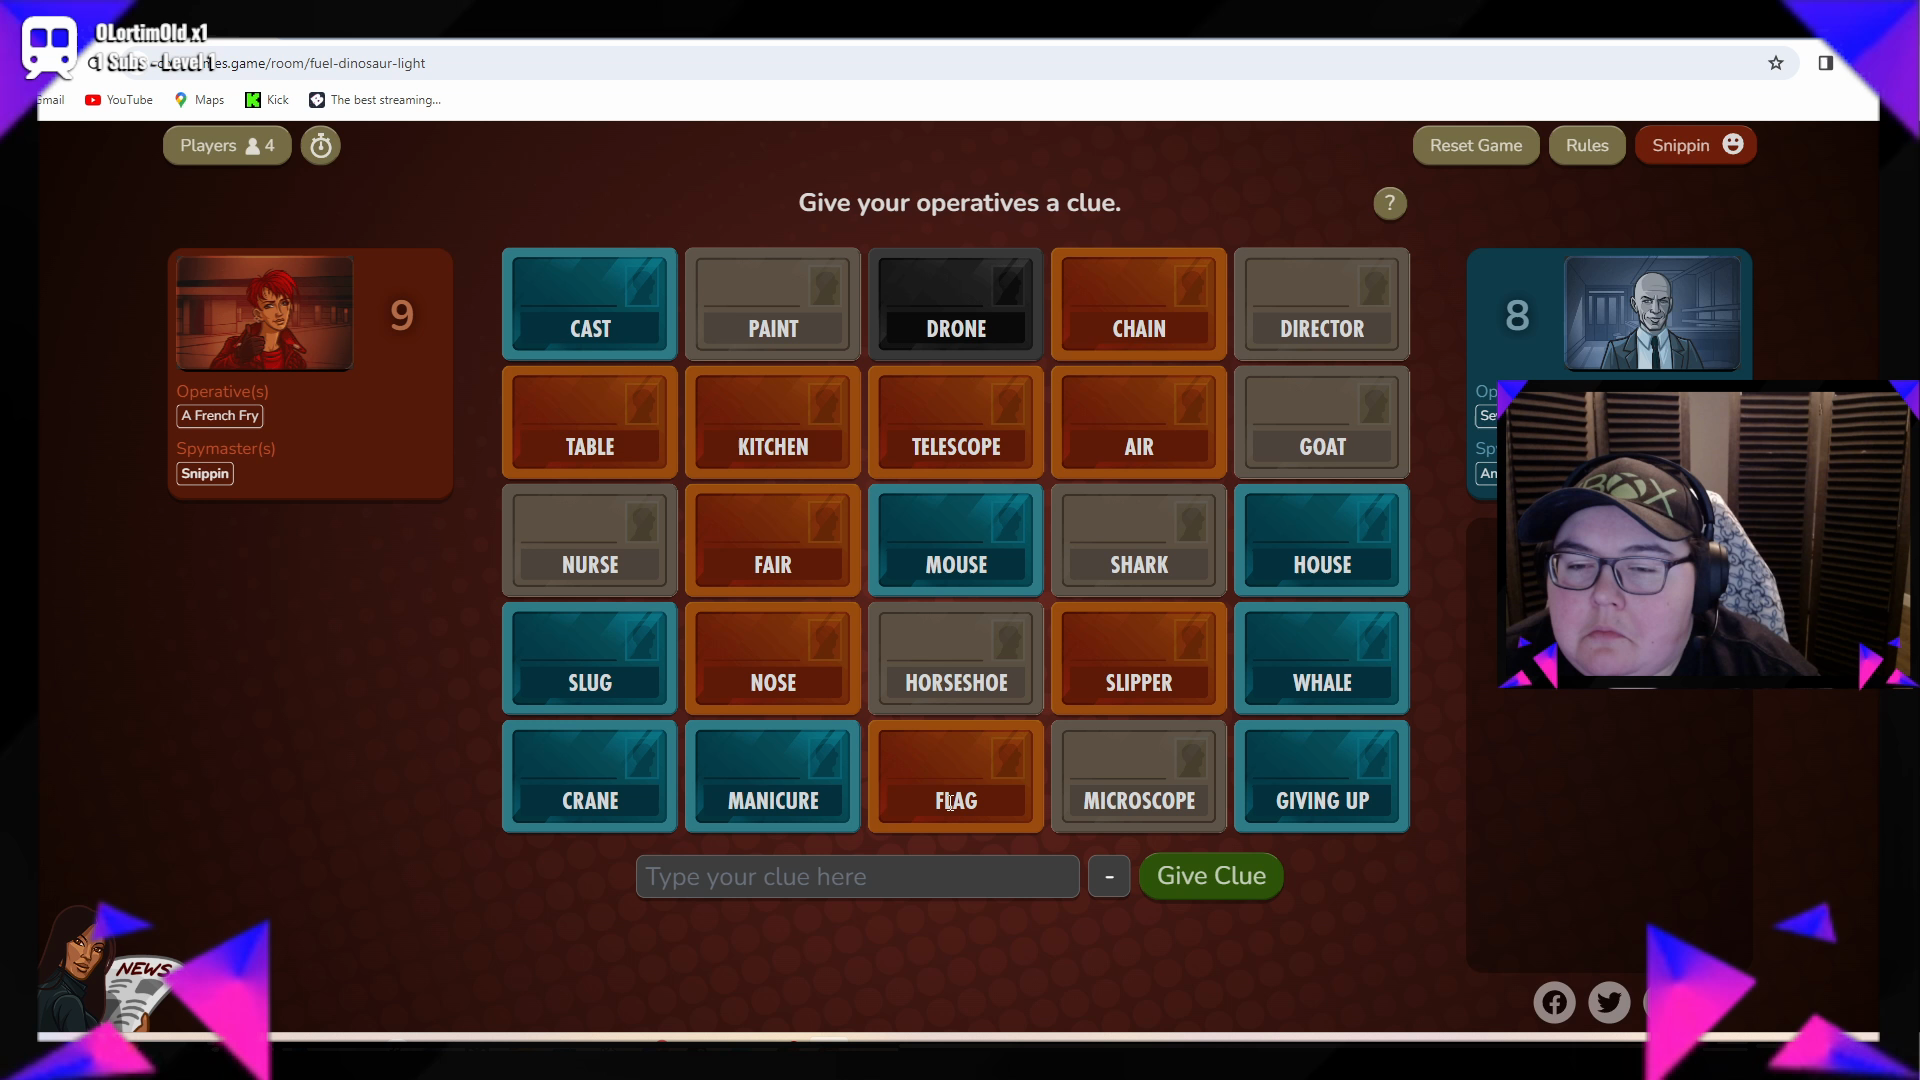Select the GIVING UP card

[1322, 776]
